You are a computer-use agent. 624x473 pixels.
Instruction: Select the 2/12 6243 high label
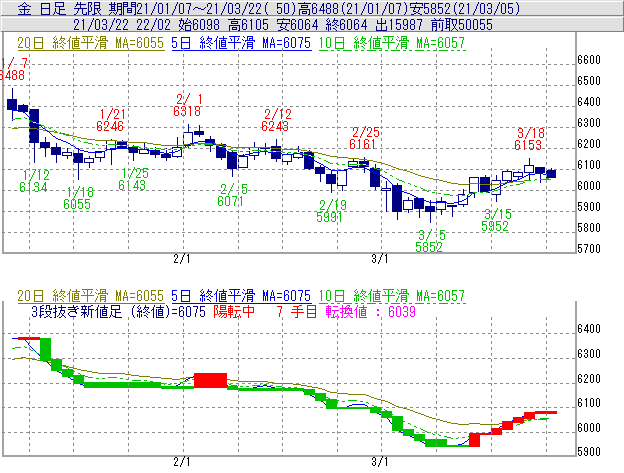tap(275, 120)
